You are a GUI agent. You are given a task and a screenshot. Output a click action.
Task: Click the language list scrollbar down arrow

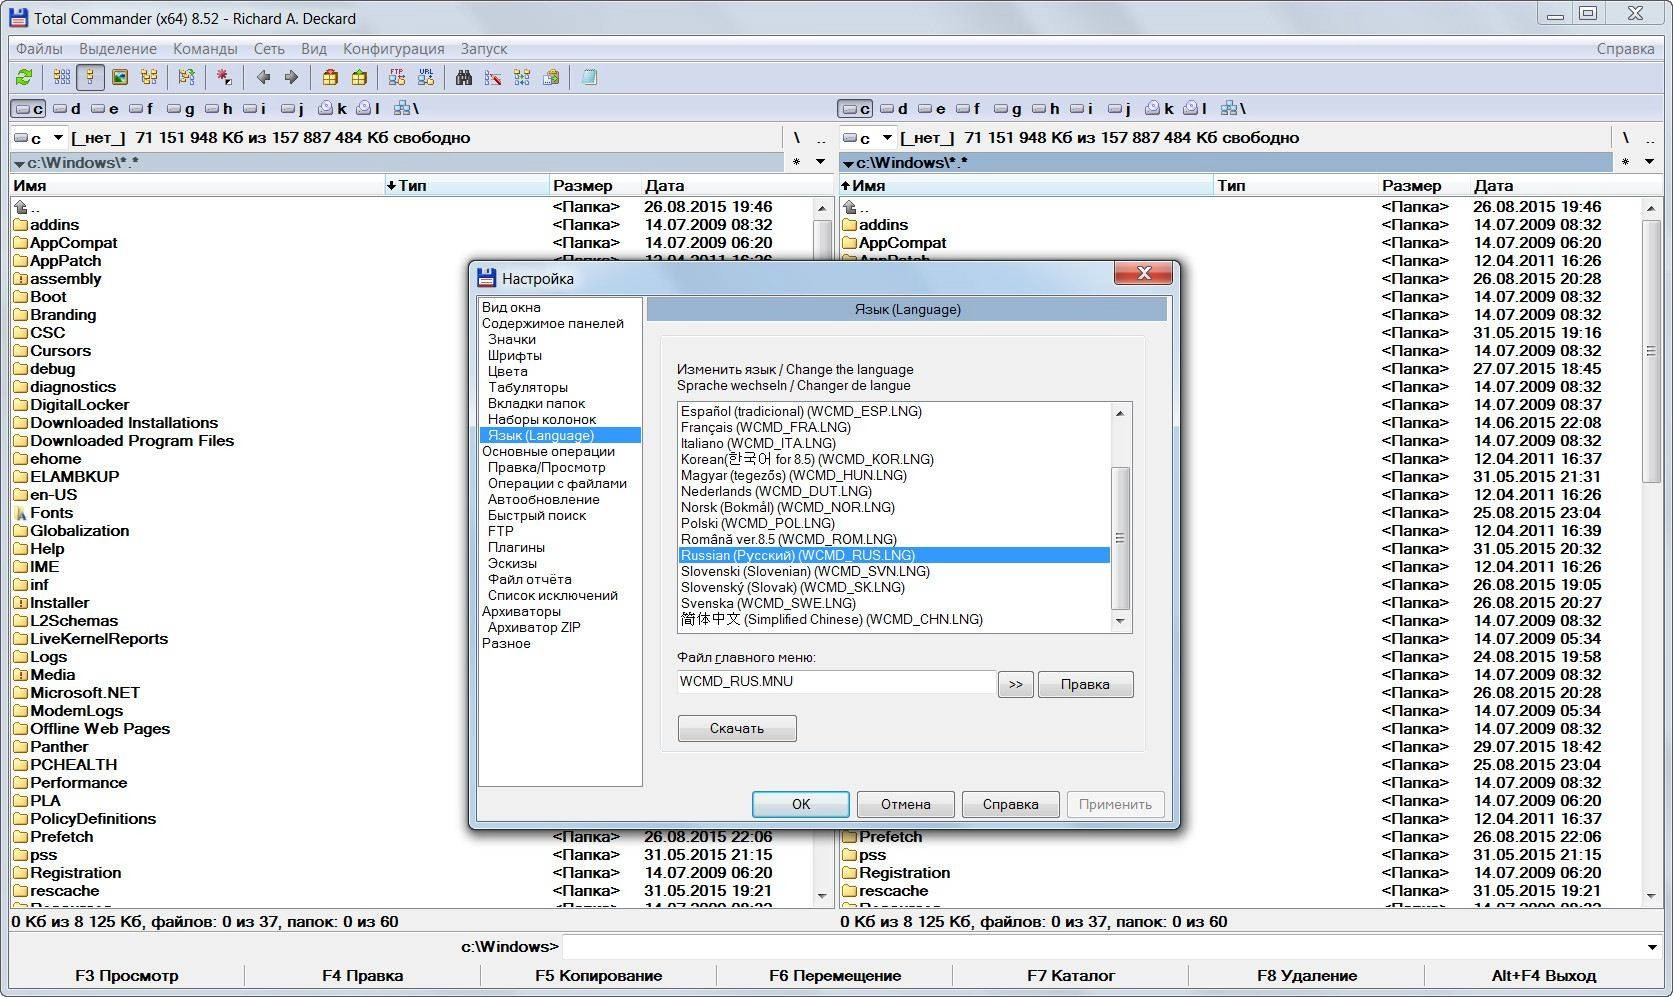click(1120, 621)
